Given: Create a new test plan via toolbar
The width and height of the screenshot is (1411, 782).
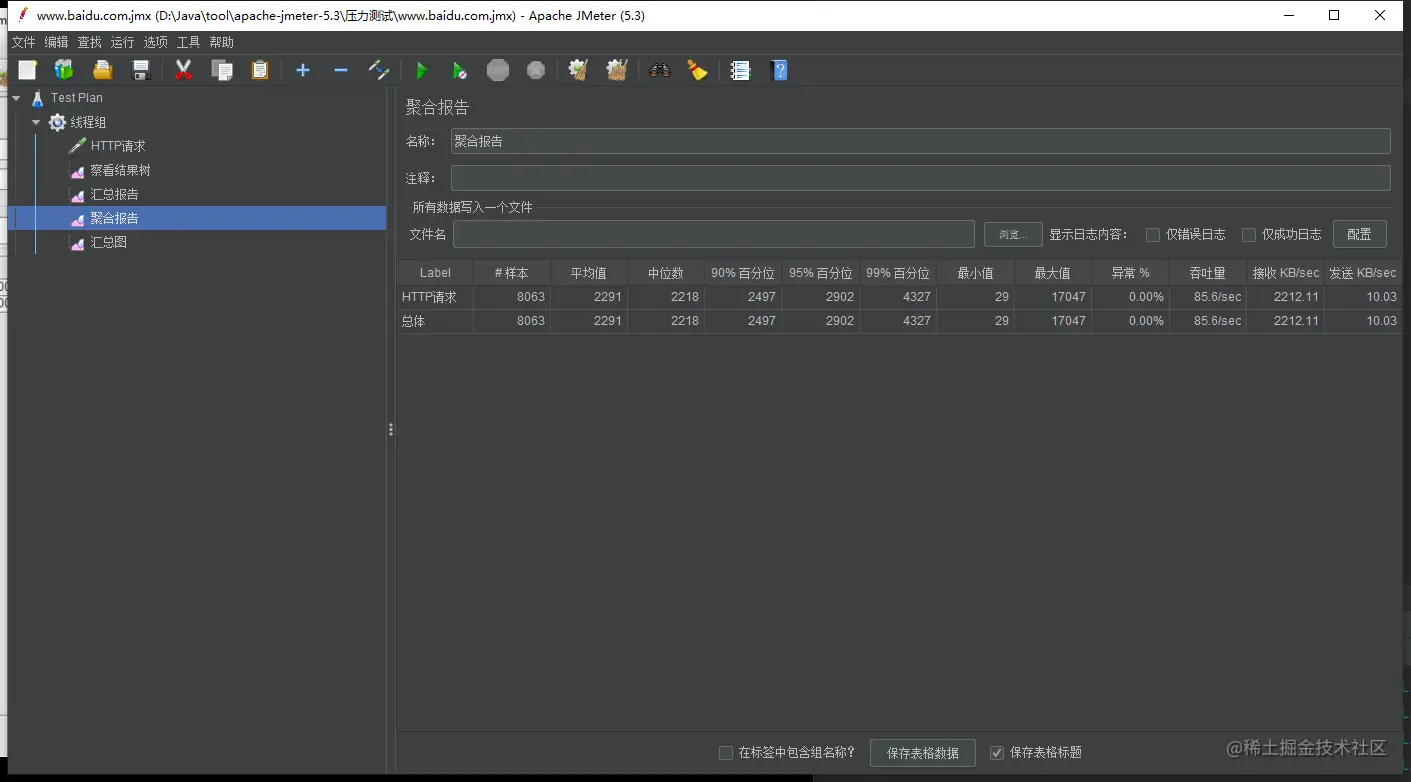Looking at the screenshot, I should point(27,70).
